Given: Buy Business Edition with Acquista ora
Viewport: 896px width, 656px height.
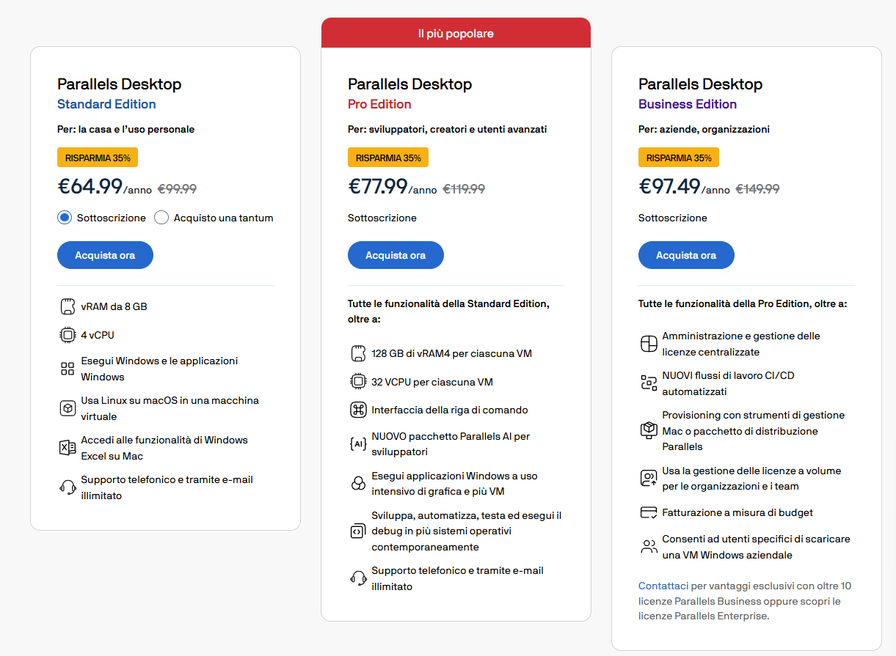Looking at the screenshot, I should (686, 255).
